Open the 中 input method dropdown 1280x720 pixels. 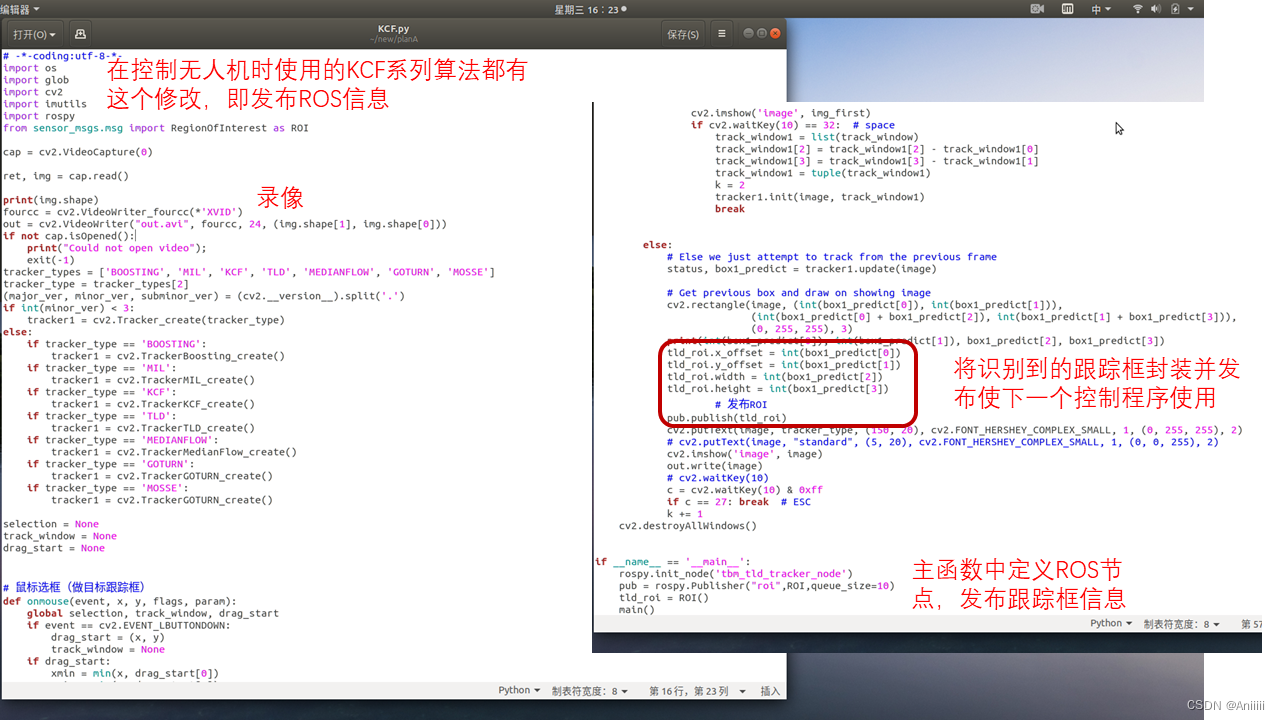coord(1100,9)
